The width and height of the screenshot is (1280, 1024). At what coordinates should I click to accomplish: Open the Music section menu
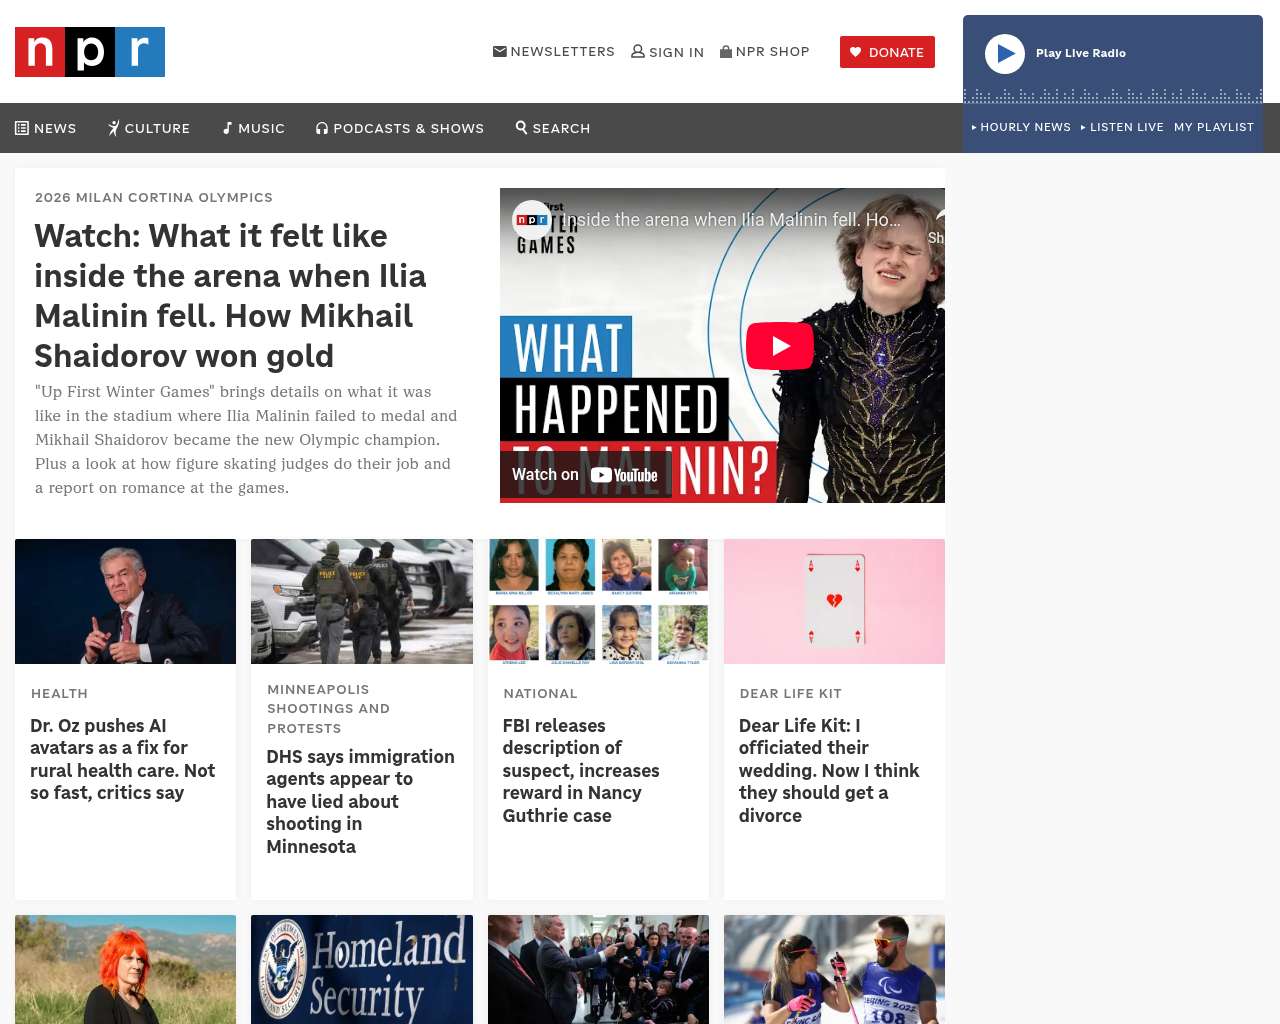(x=254, y=128)
